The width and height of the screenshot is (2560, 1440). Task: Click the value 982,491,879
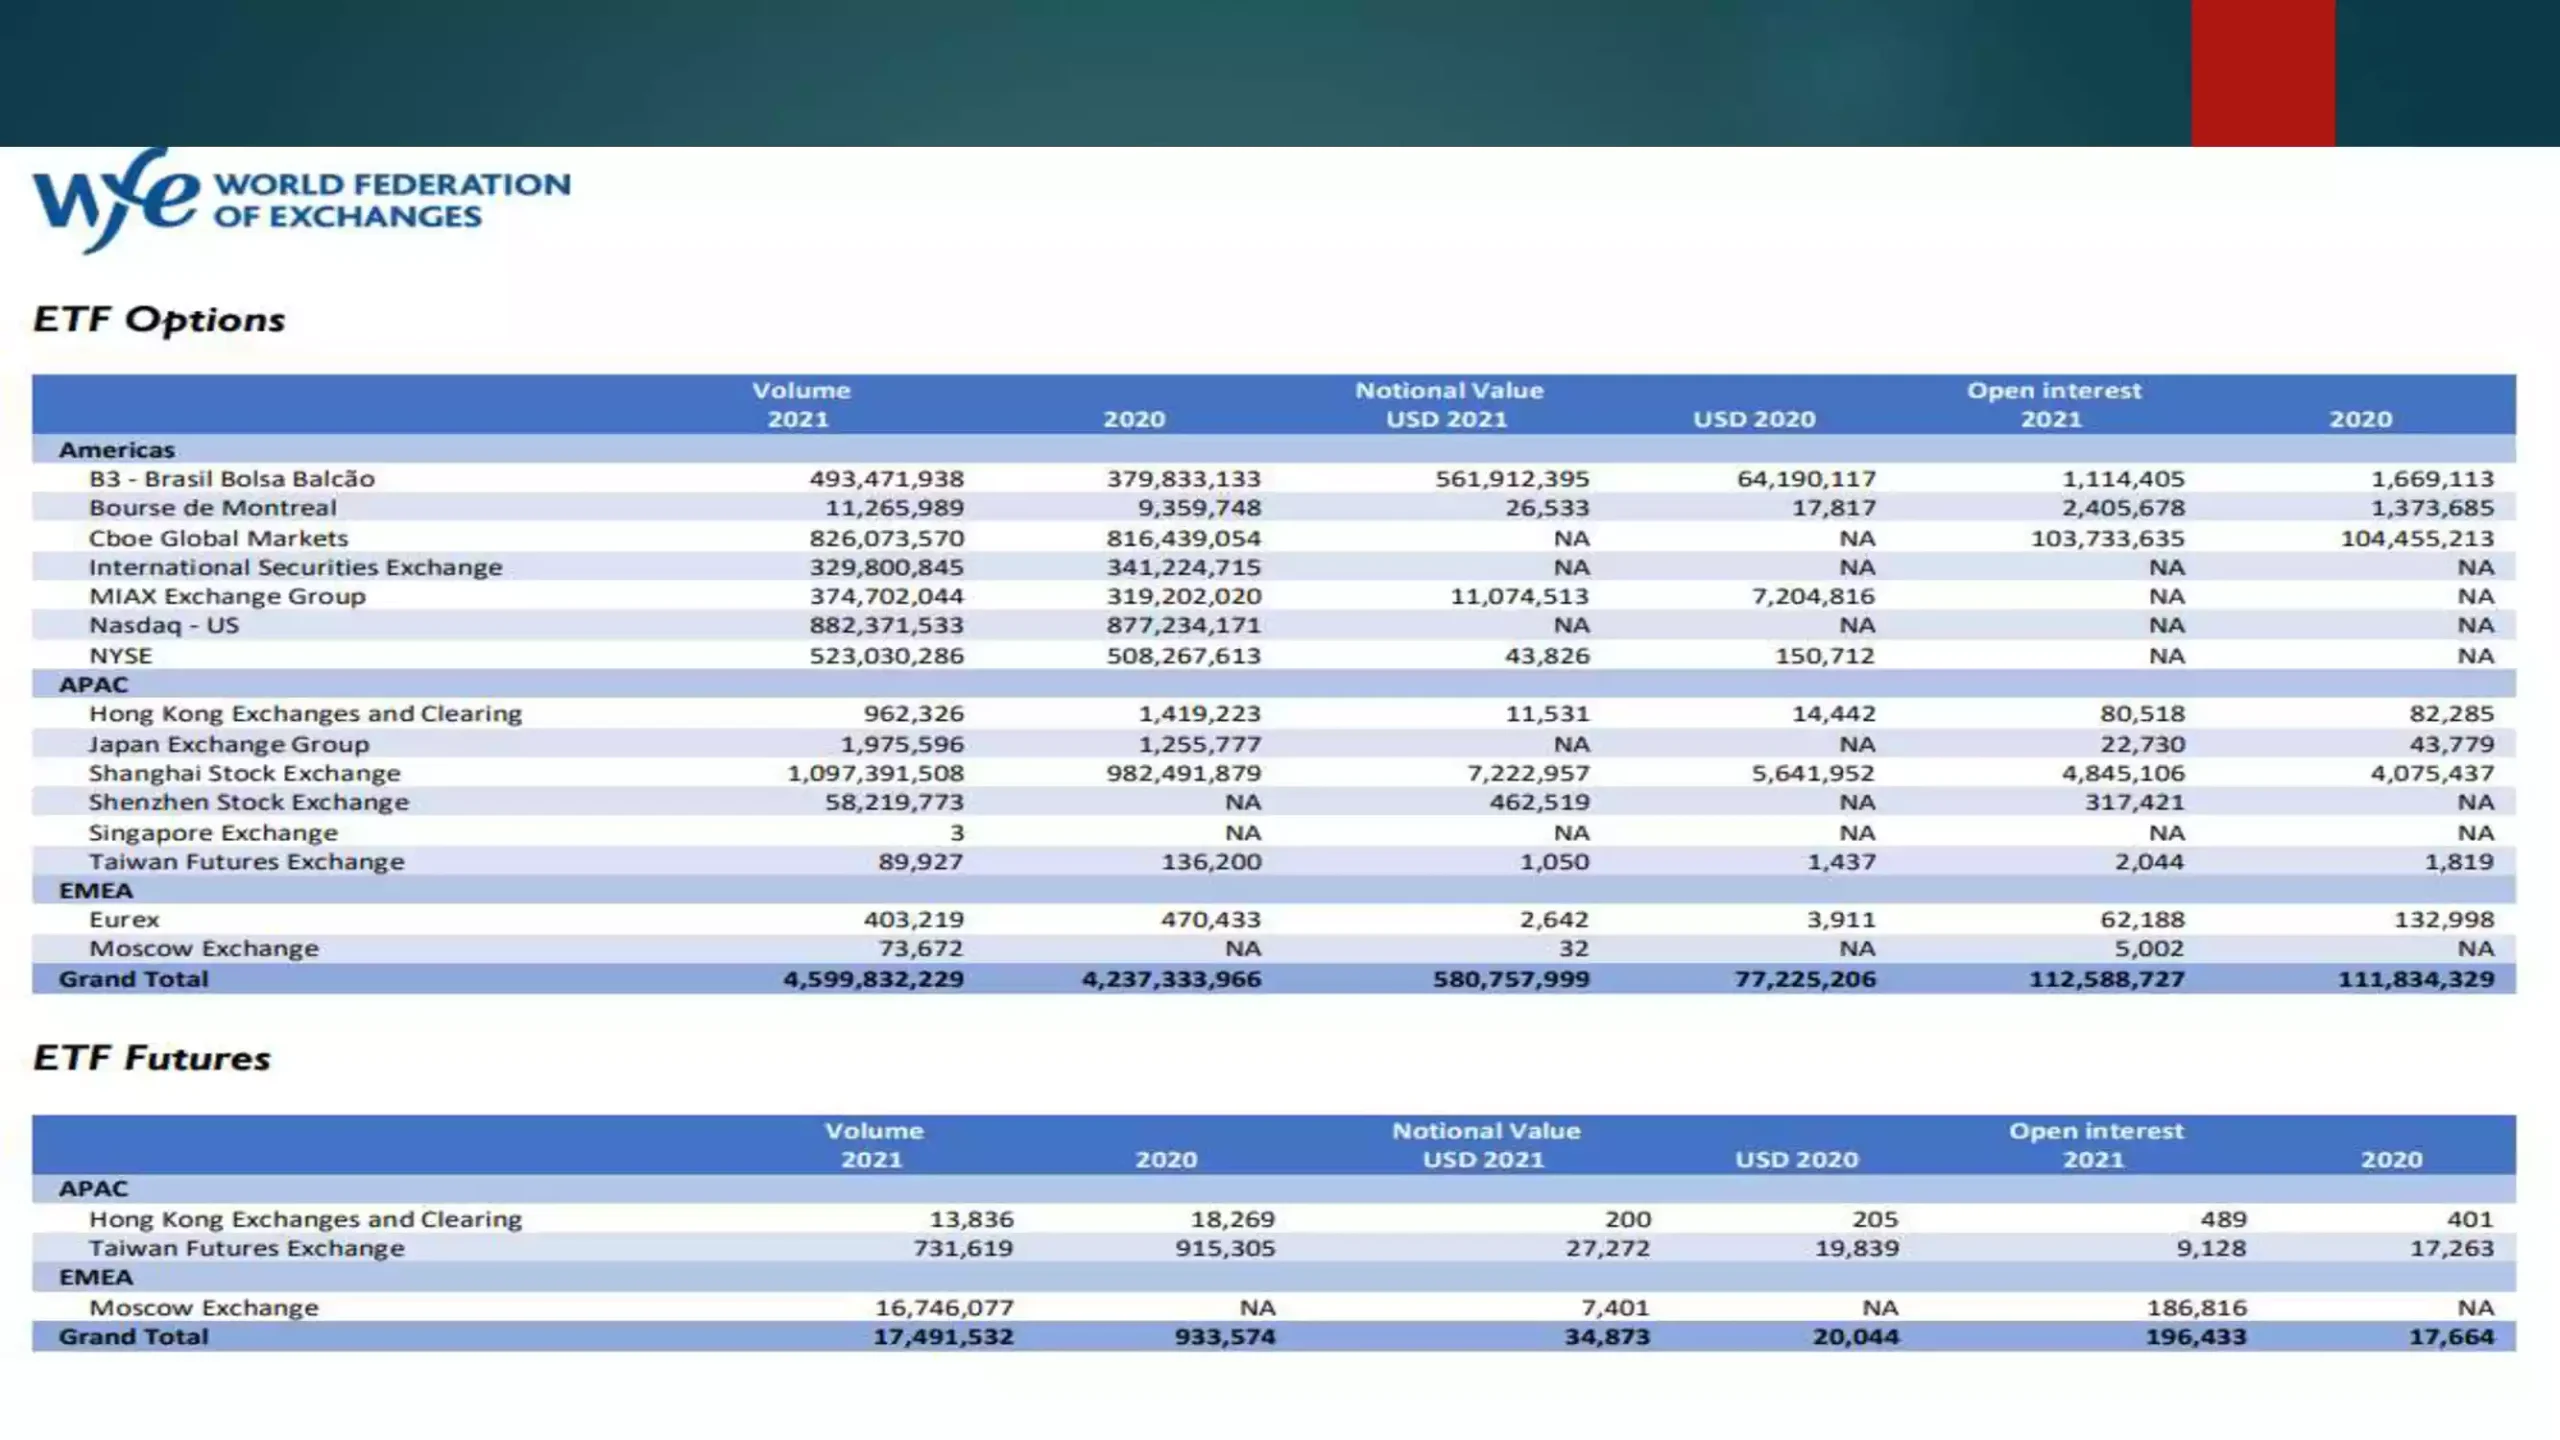(x=1184, y=773)
